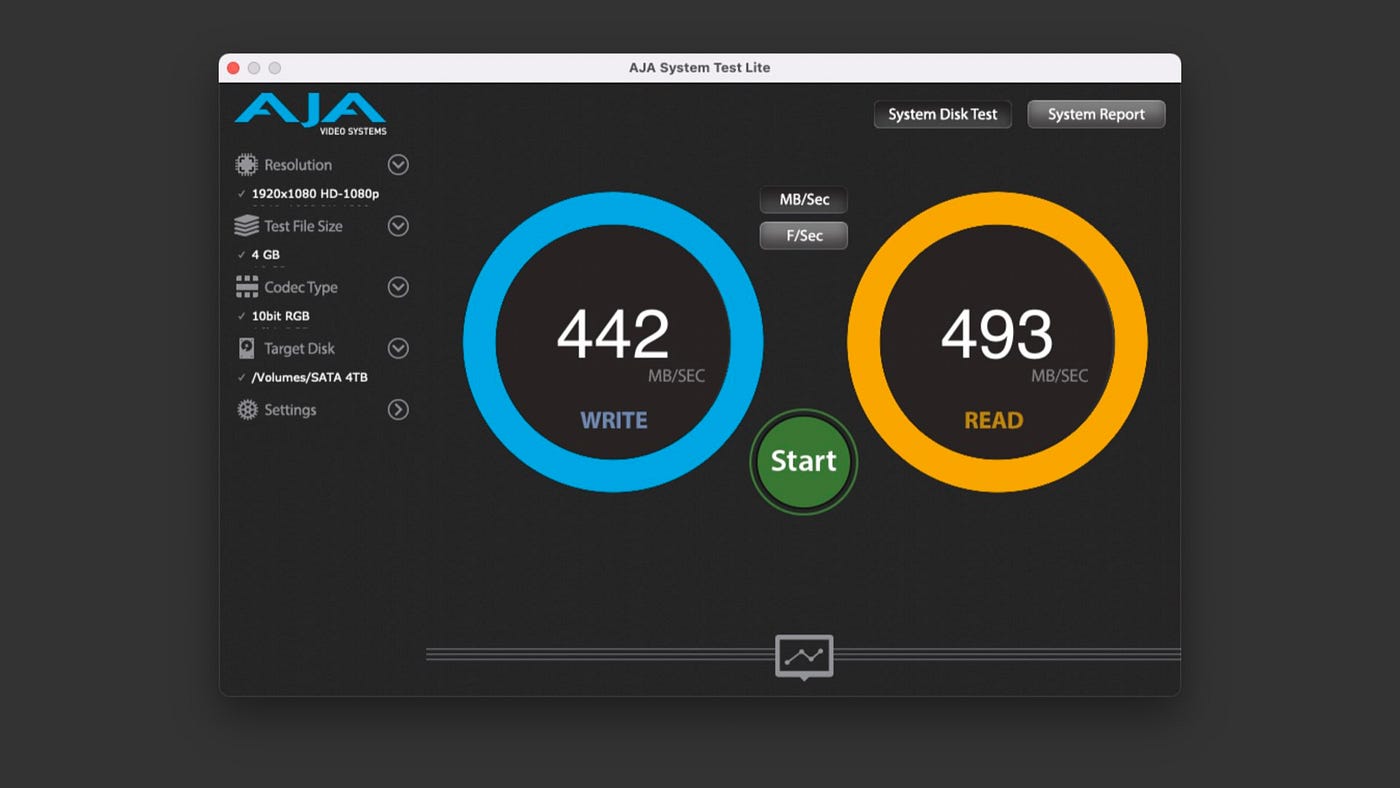Click the Settings gear icon
1400x788 pixels.
tap(246, 410)
